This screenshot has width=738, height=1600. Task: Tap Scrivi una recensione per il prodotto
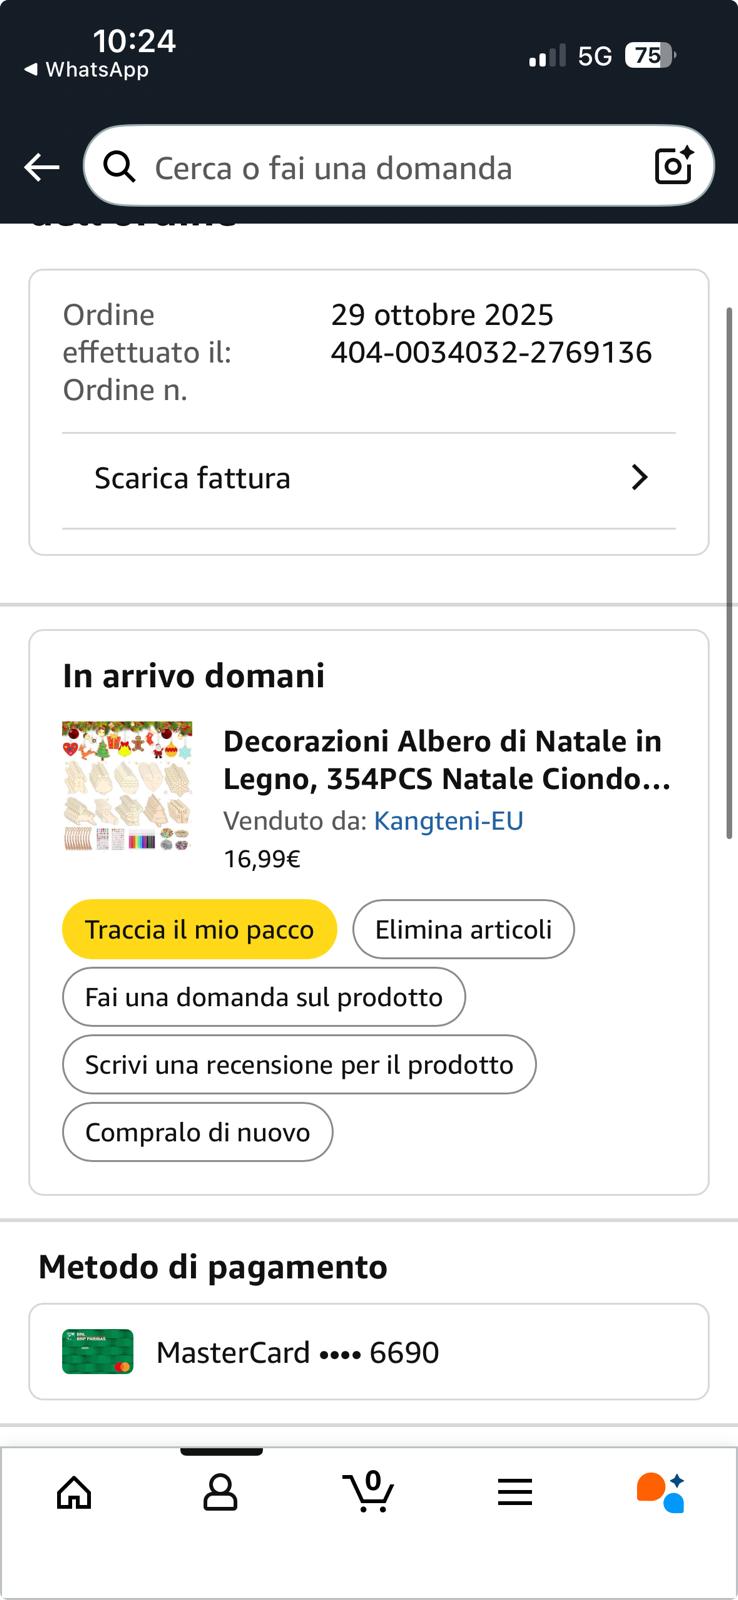click(x=298, y=1065)
